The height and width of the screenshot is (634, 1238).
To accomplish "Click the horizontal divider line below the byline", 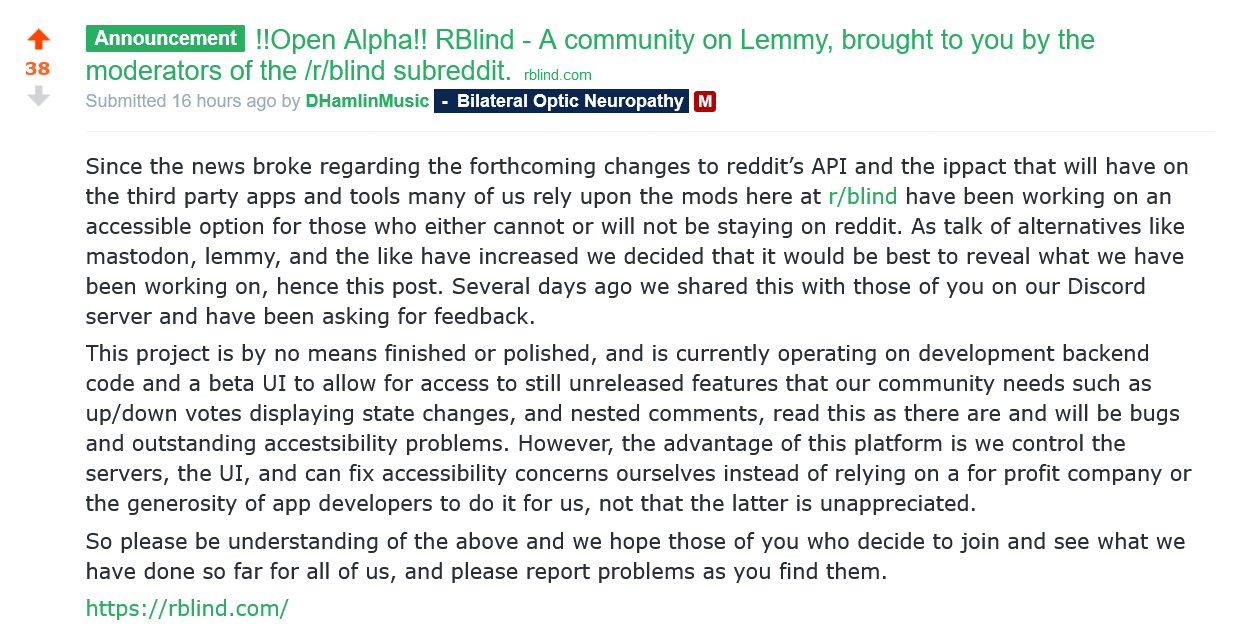I will 650,131.
